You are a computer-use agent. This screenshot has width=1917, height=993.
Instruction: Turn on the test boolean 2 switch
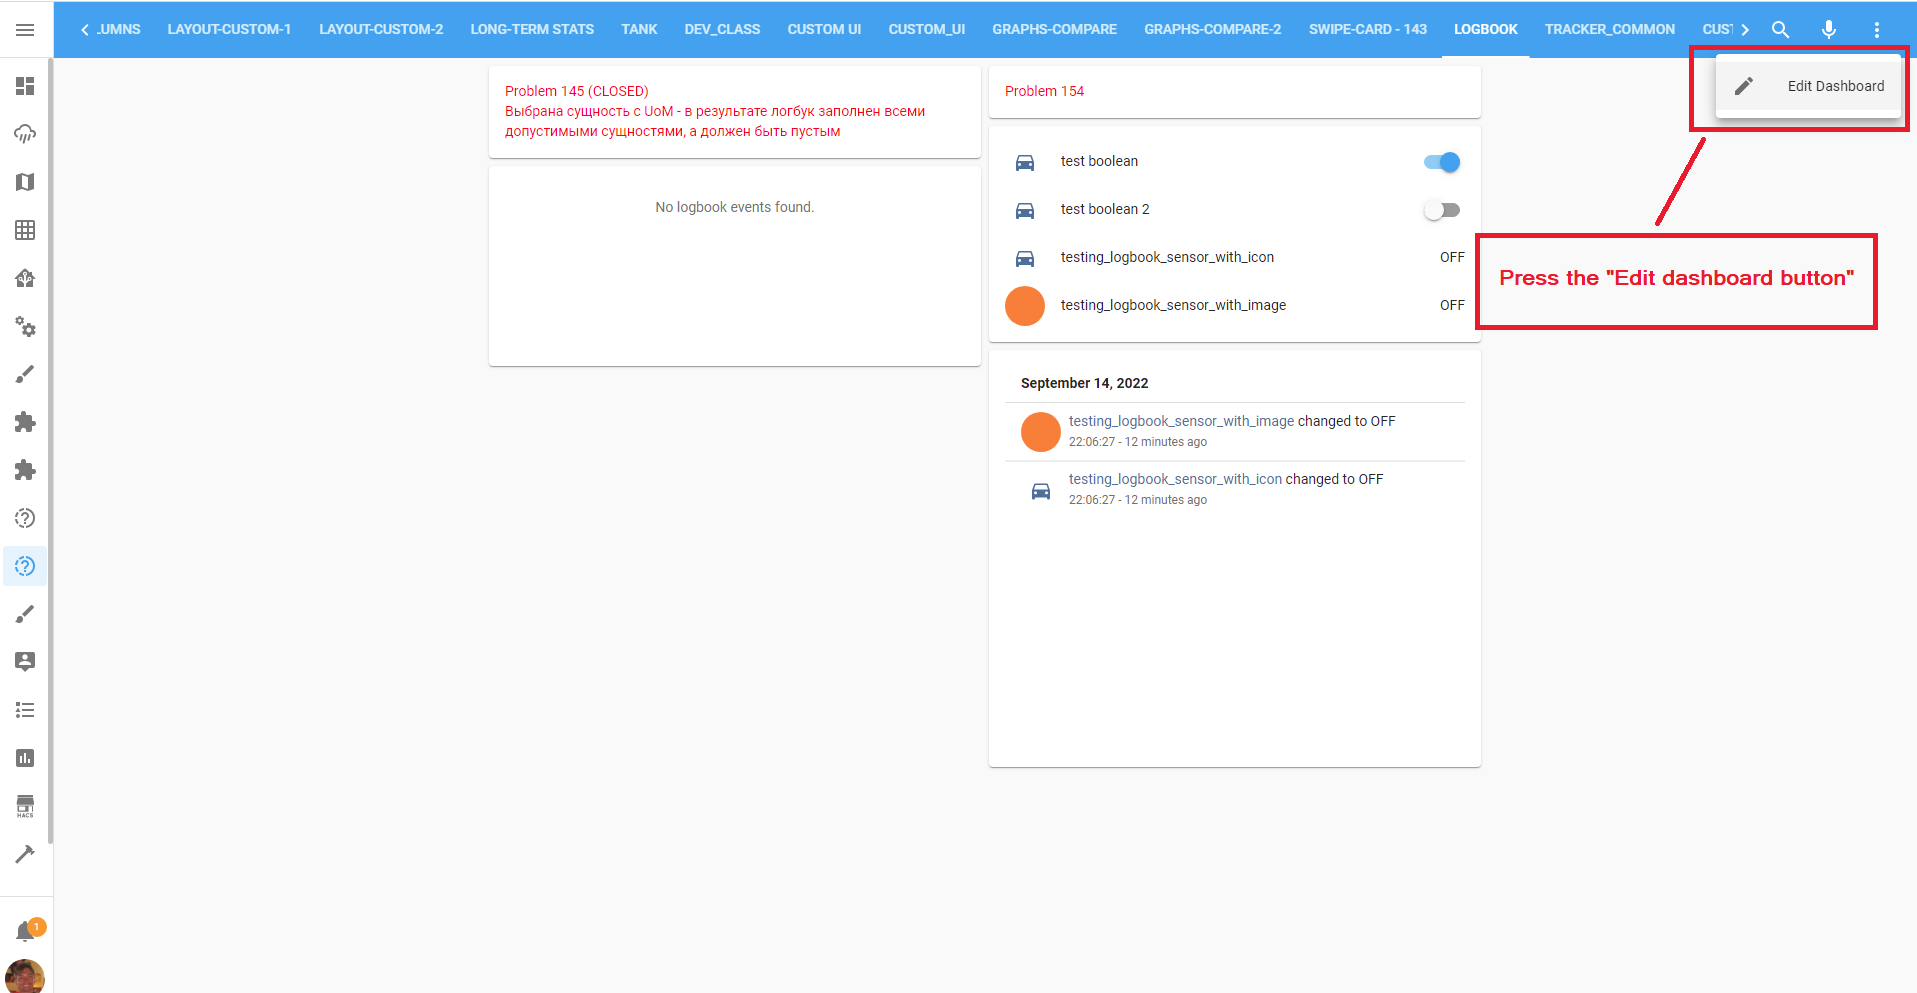point(1442,210)
